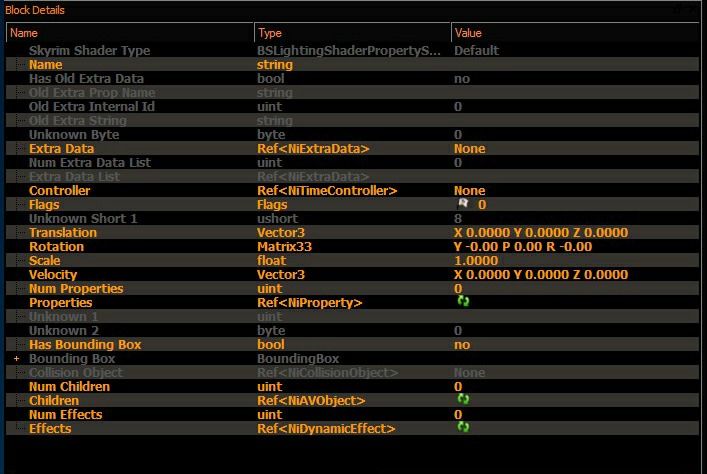Select the Extra Data None reference value

(x=469, y=148)
